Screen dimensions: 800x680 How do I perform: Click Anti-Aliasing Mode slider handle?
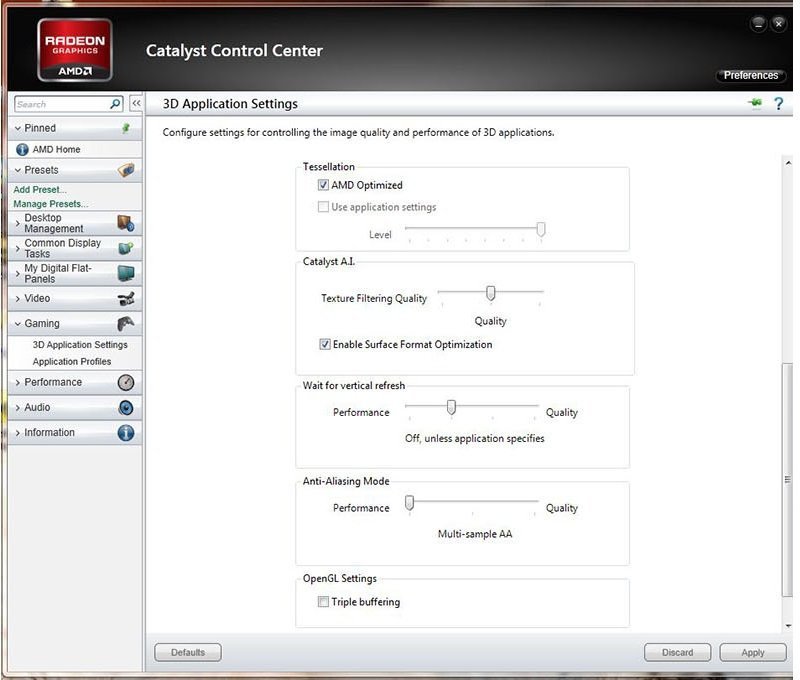pos(409,503)
